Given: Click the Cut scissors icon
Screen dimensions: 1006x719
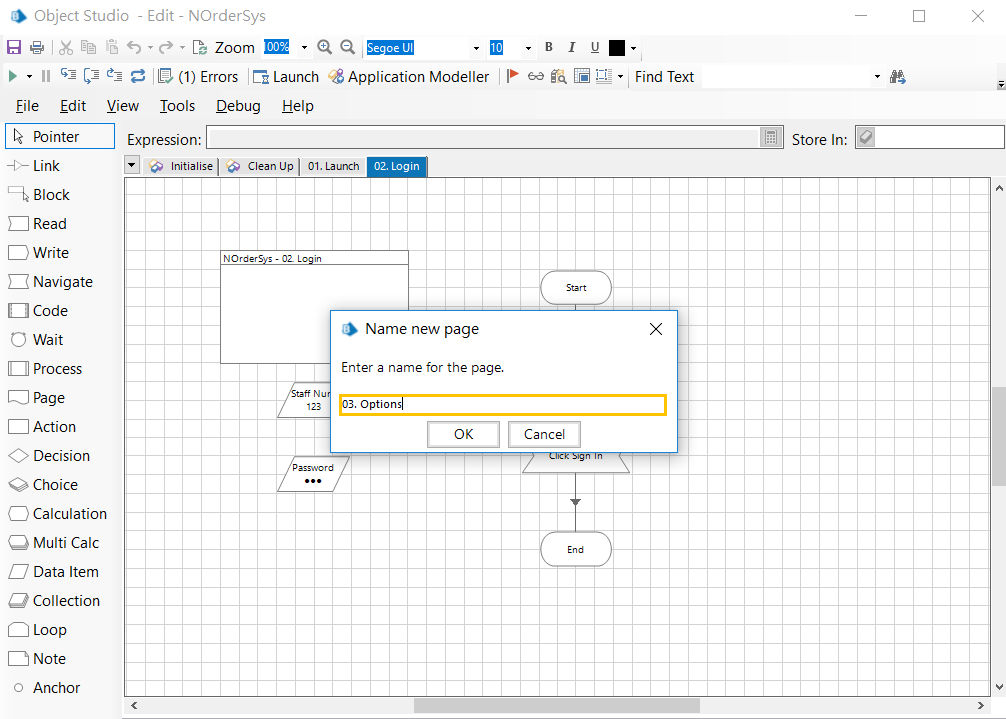Looking at the screenshot, I should coord(65,47).
